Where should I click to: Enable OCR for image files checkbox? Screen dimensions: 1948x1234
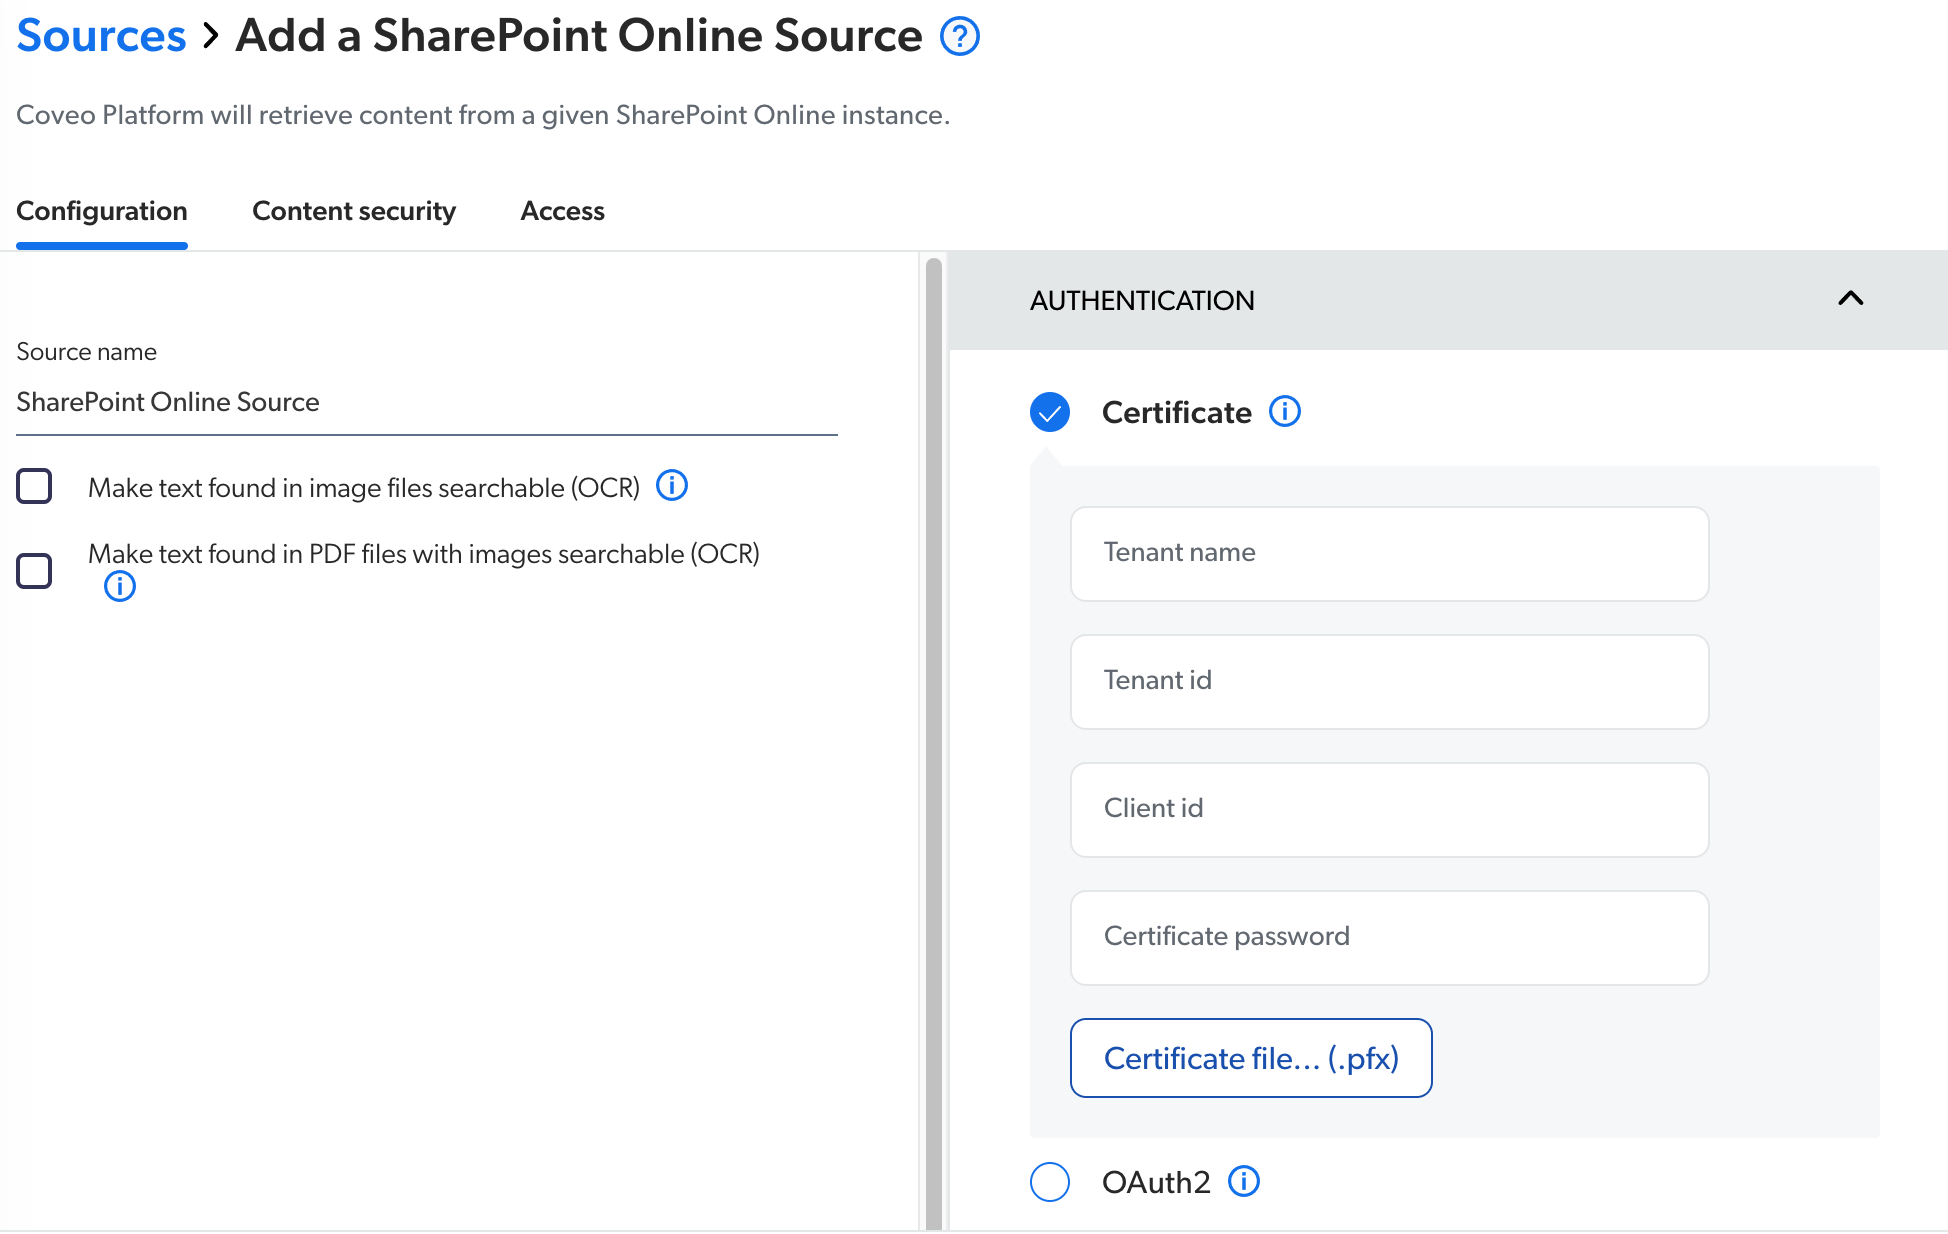click(35, 486)
